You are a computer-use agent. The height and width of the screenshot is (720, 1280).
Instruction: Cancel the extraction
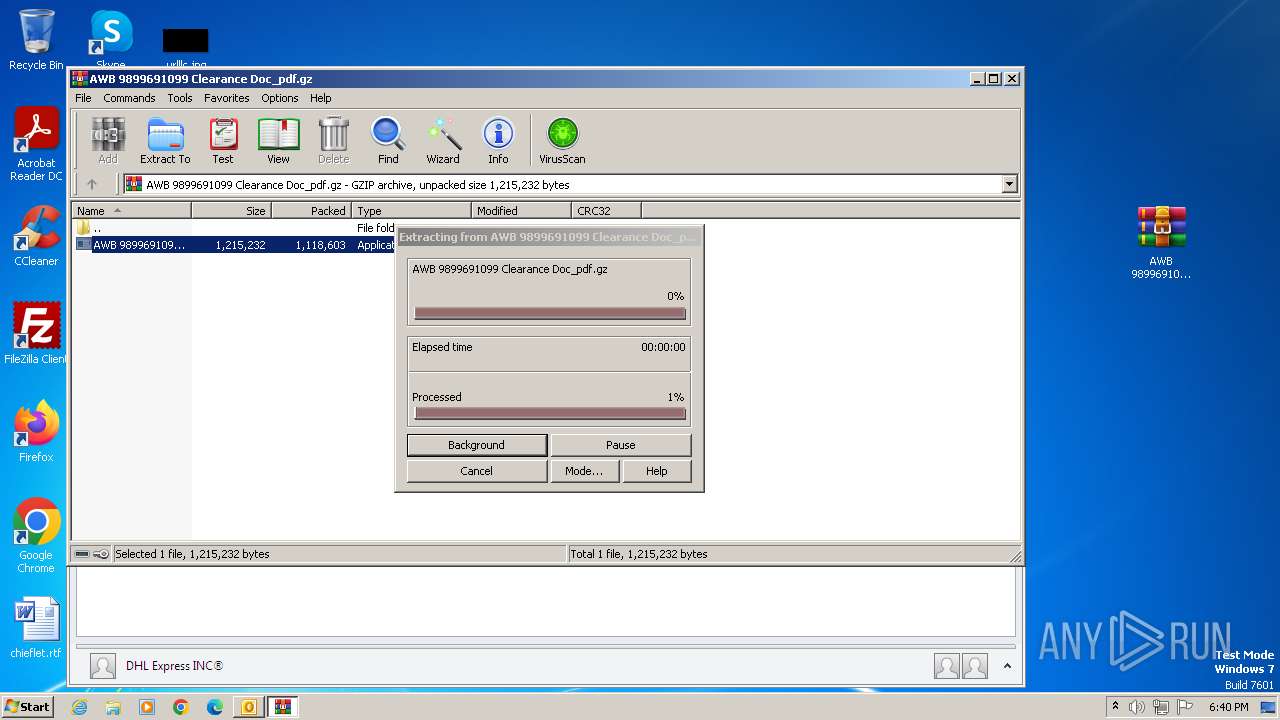pyautogui.click(x=477, y=471)
